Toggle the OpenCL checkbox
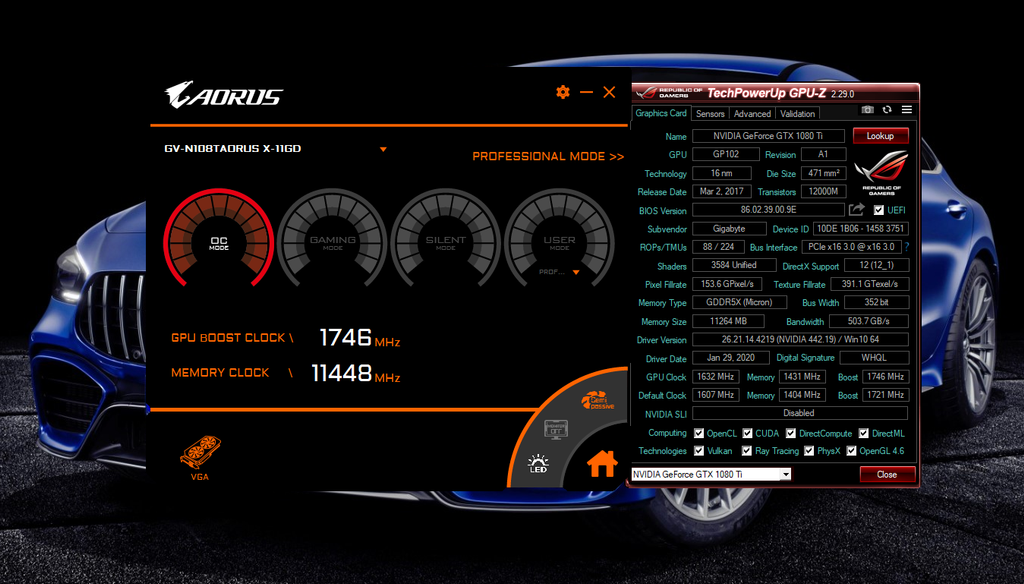The image size is (1024, 584). pyautogui.click(x=699, y=433)
